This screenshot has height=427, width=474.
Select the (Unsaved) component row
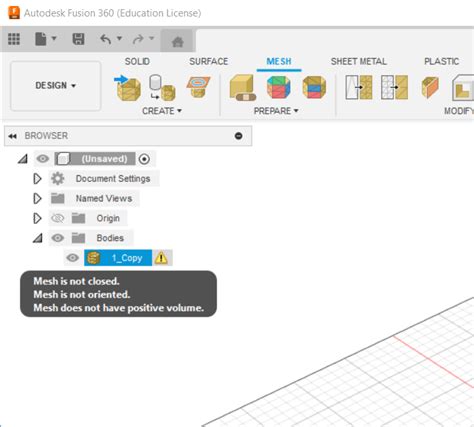pos(95,159)
